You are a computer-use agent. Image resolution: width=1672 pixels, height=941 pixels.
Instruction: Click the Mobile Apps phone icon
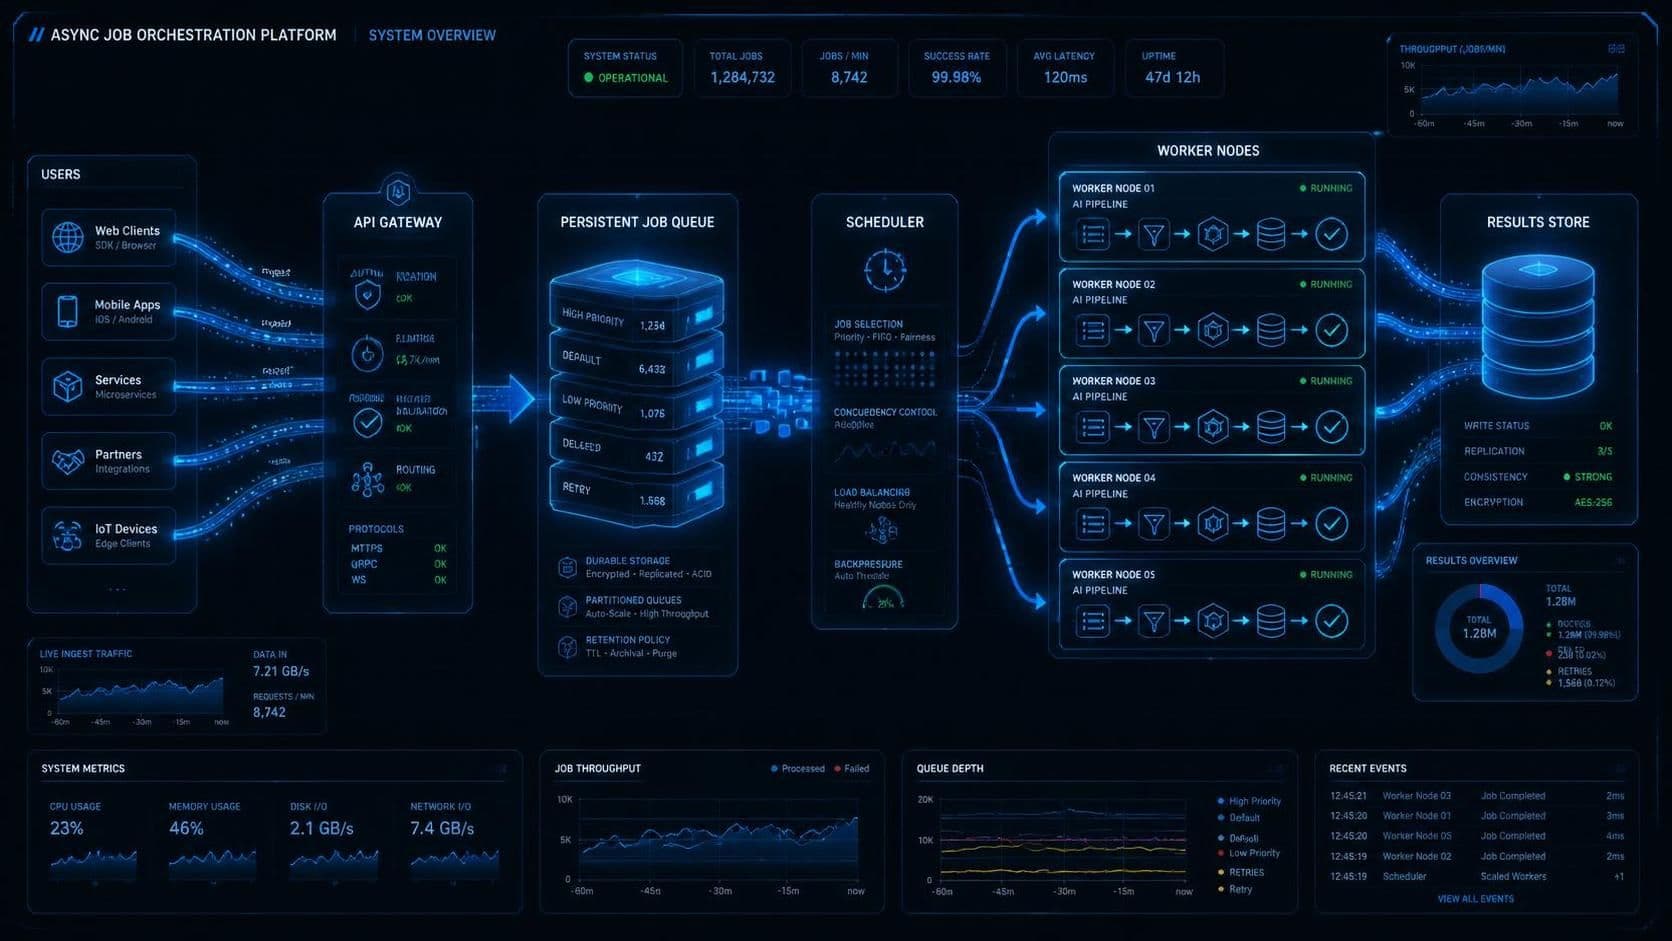click(67, 311)
